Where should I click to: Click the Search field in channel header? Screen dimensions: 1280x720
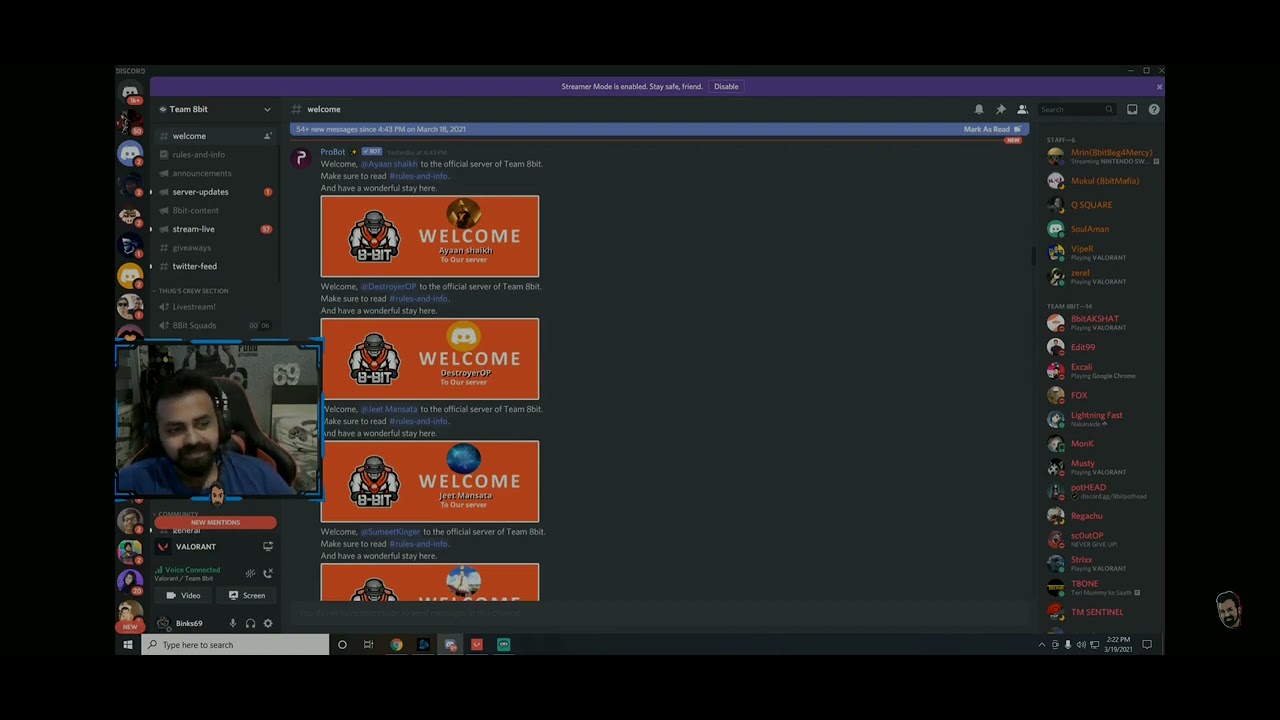(x=1076, y=109)
